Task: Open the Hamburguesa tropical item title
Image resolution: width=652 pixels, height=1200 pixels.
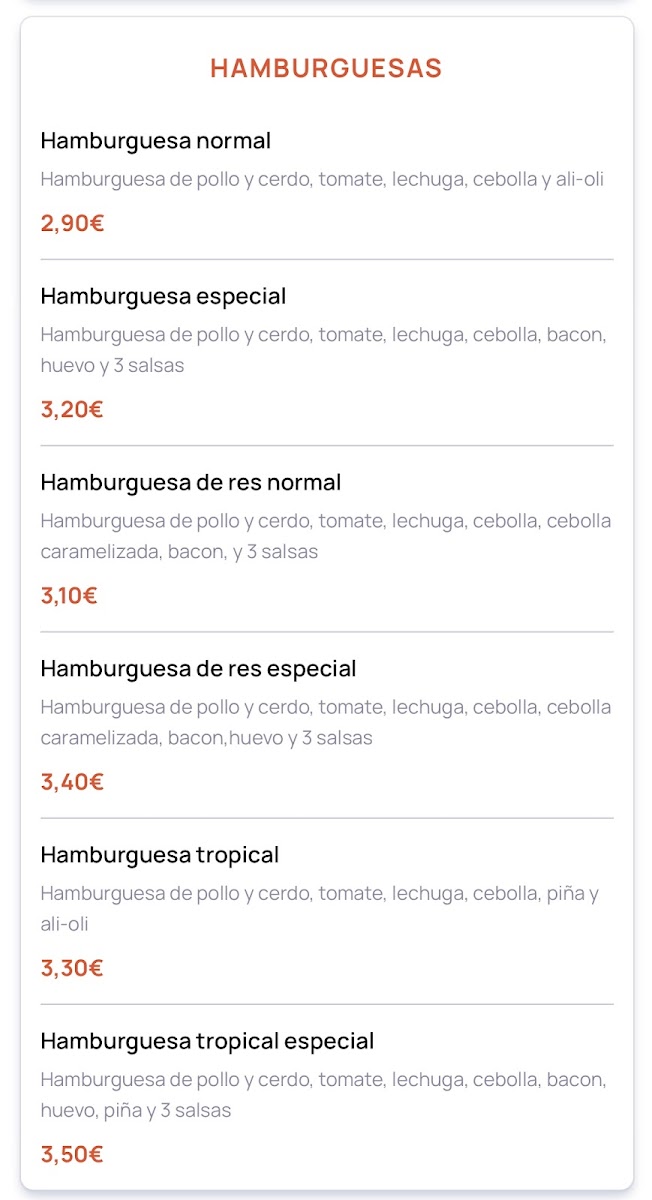Action: (159, 855)
